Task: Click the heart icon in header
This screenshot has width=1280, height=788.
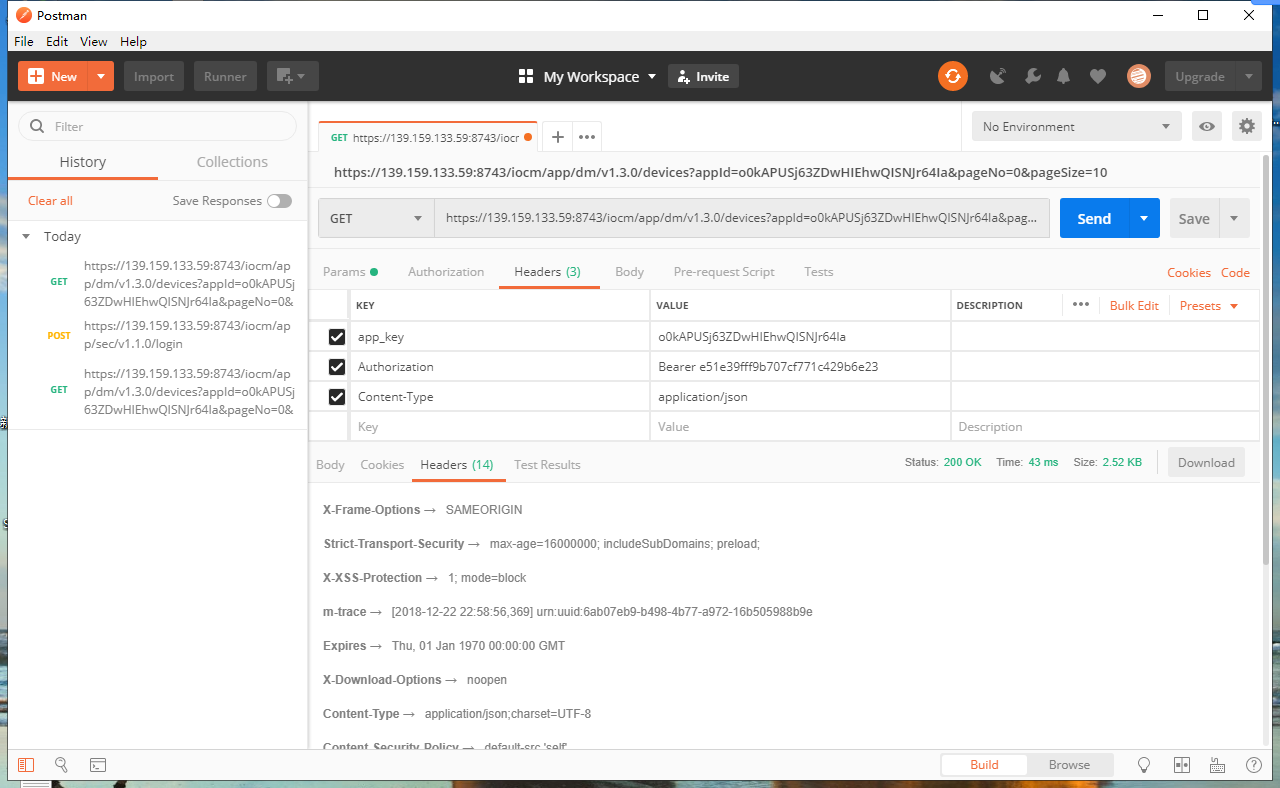Action: [x=1098, y=76]
